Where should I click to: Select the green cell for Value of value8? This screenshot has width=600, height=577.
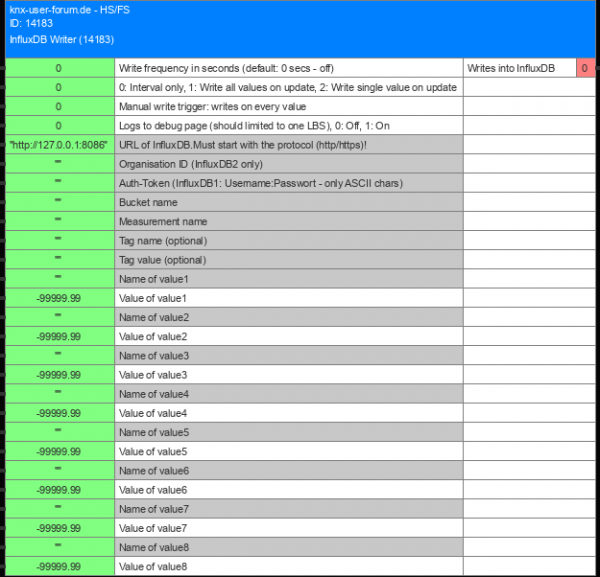click(59, 567)
